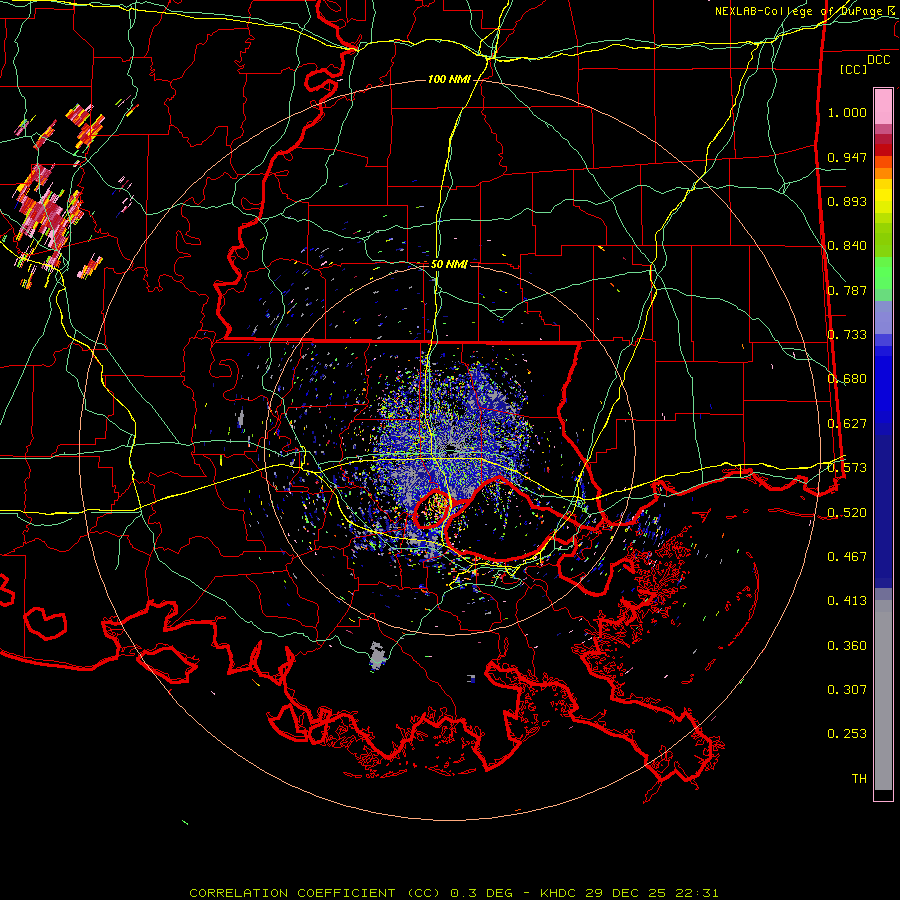Select the 0.947 scale value
The image size is (900, 900).
click(x=847, y=157)
